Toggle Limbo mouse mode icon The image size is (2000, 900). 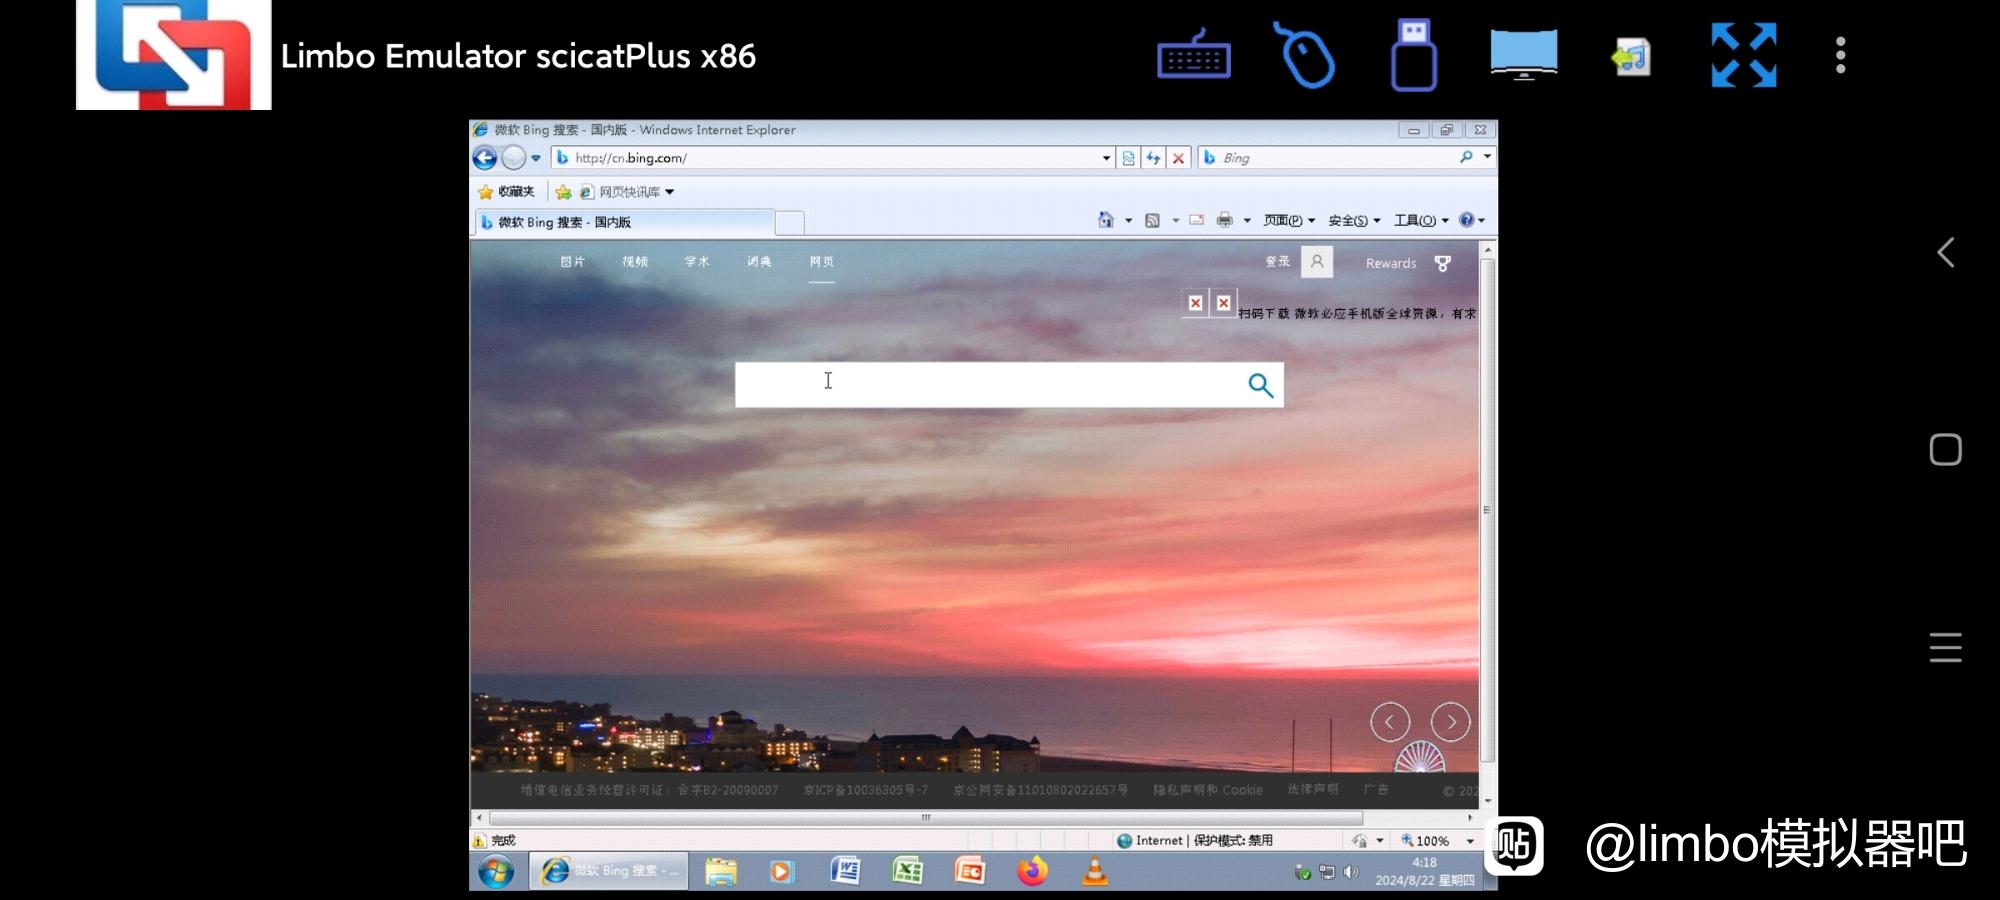1305,56
